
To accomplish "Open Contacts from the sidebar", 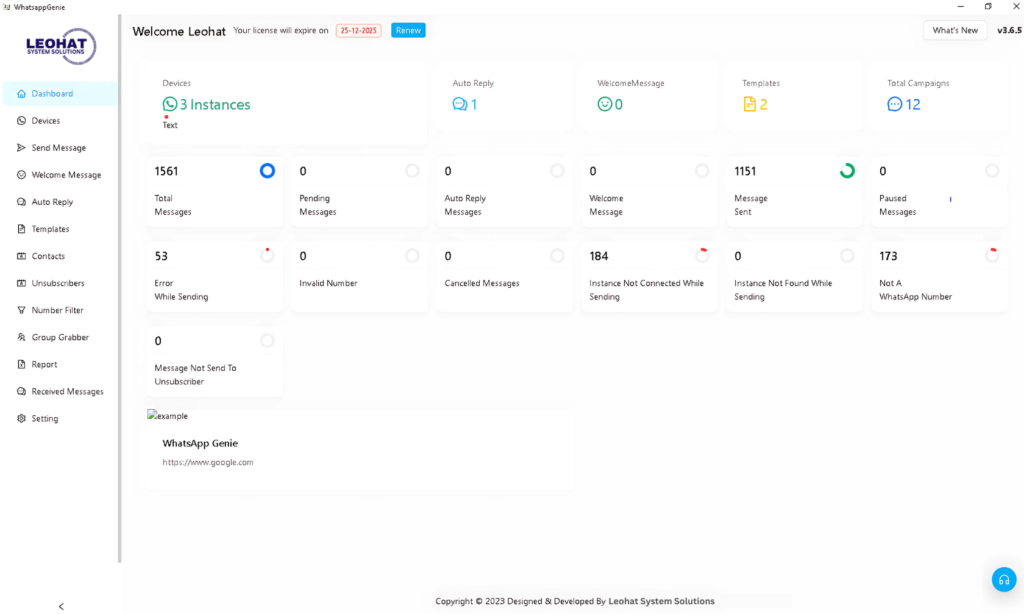I will tap(60, 256).
